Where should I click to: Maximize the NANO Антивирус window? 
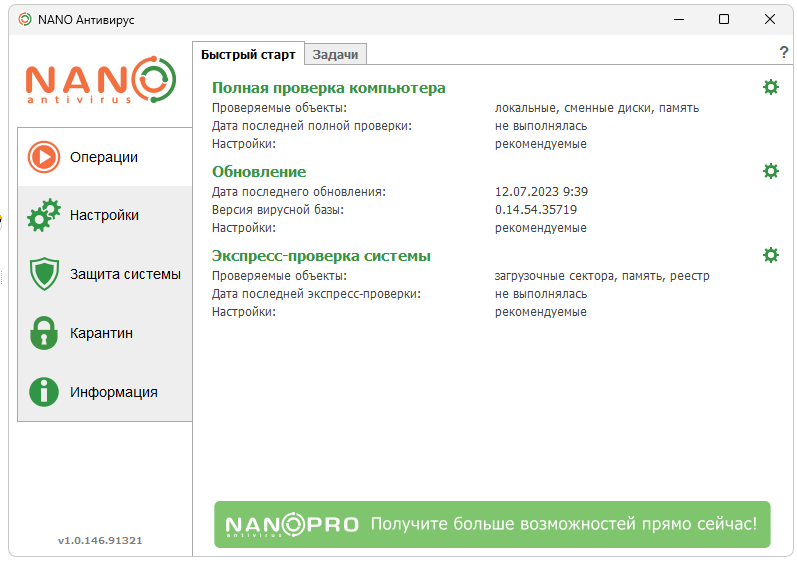(x=724, y=19)
